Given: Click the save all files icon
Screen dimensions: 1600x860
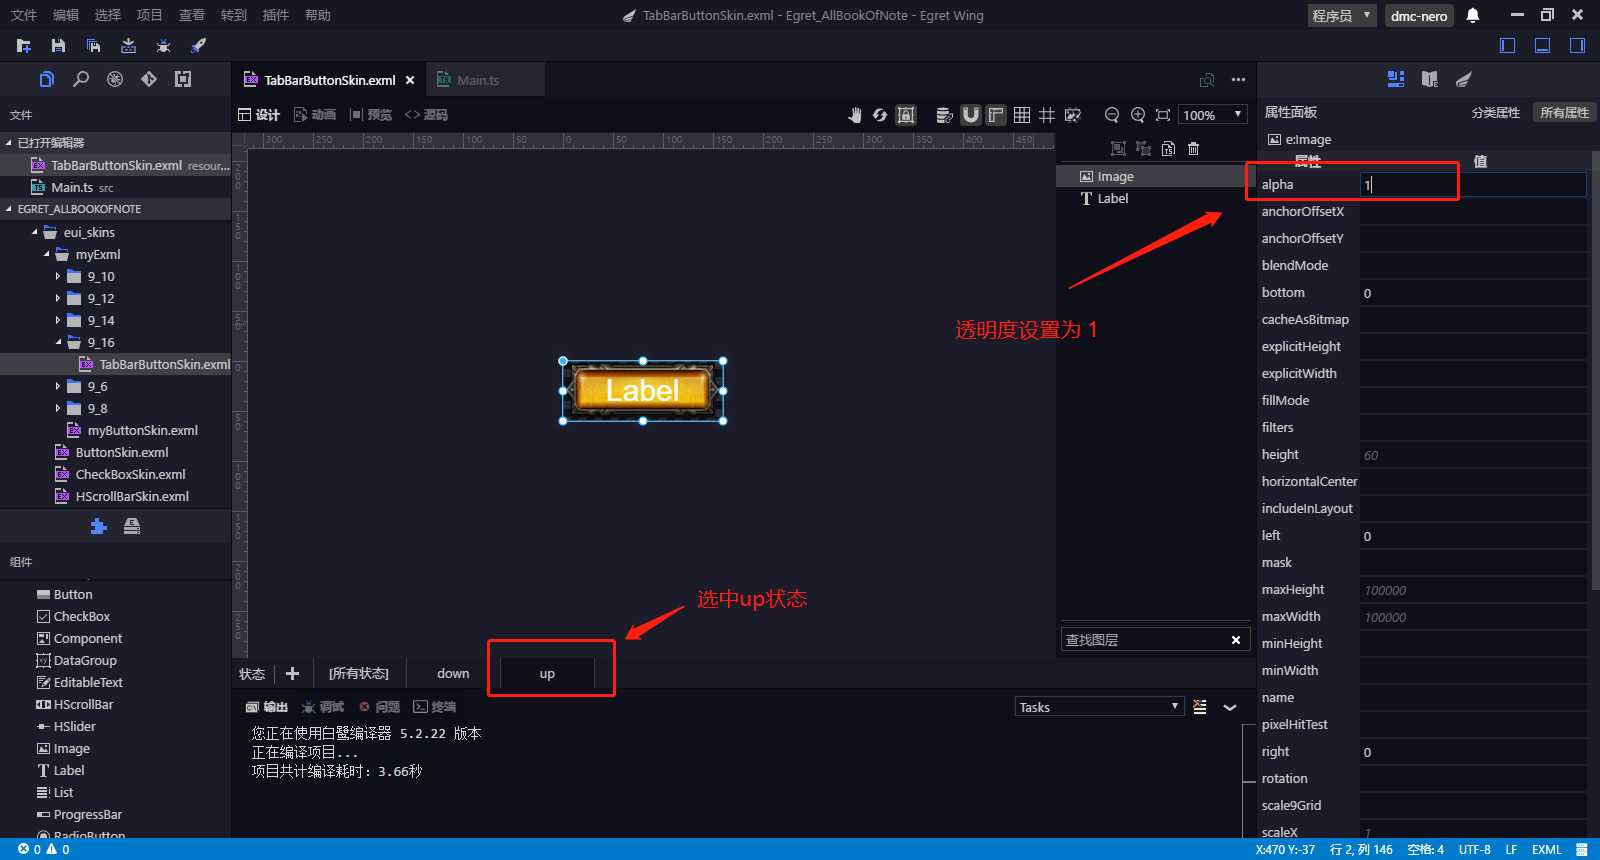Looking at the screenshot, I should coord(93,46).
